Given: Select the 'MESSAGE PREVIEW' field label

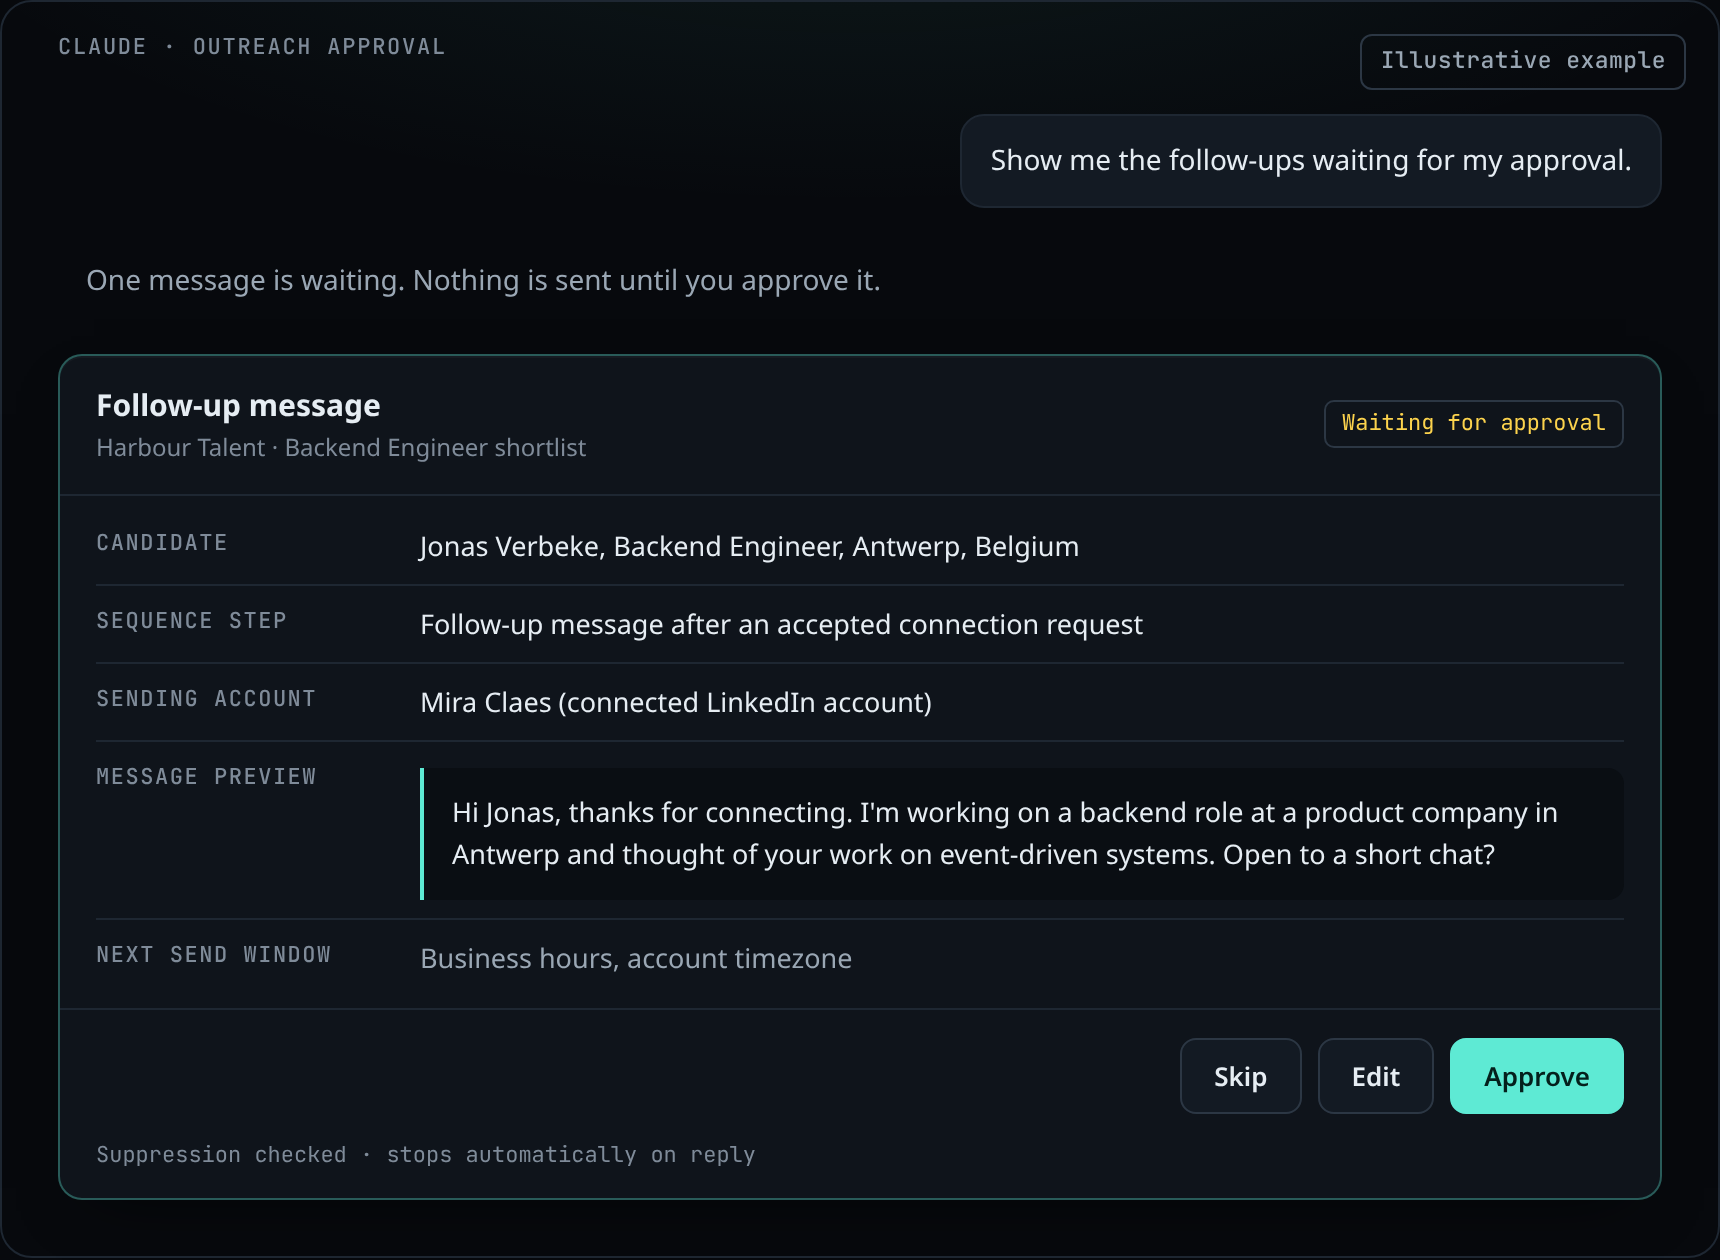Looking at the screenshot, I should point(206,777).
